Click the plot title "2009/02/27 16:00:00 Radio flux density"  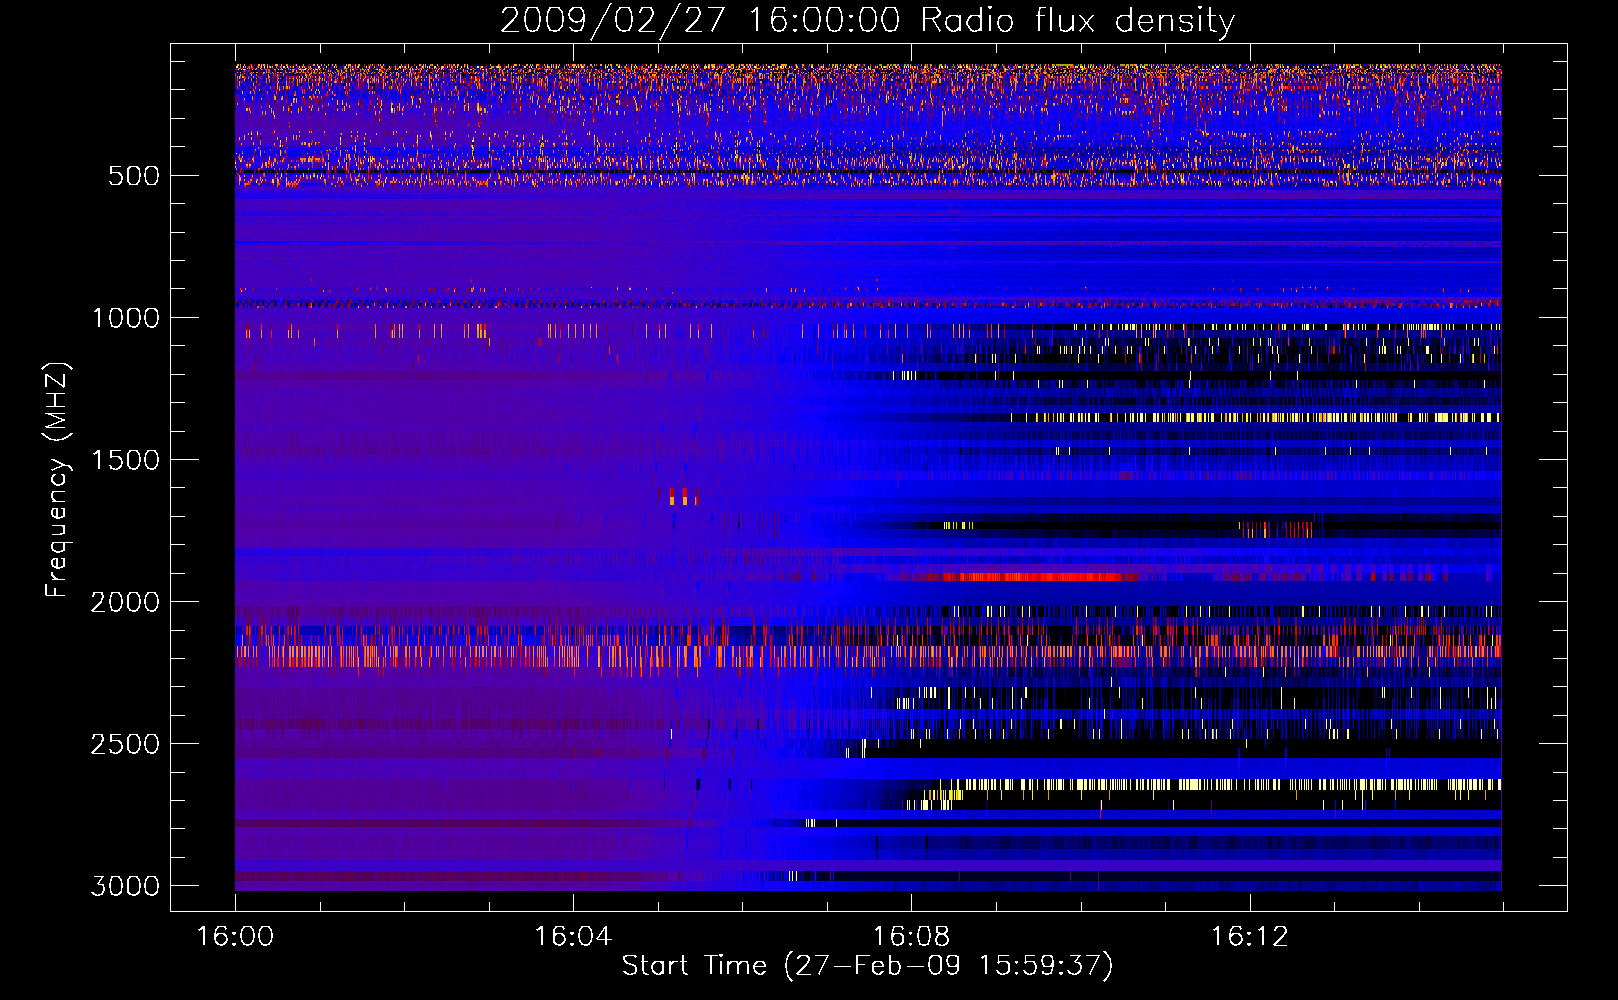click(x=867, y=20)
